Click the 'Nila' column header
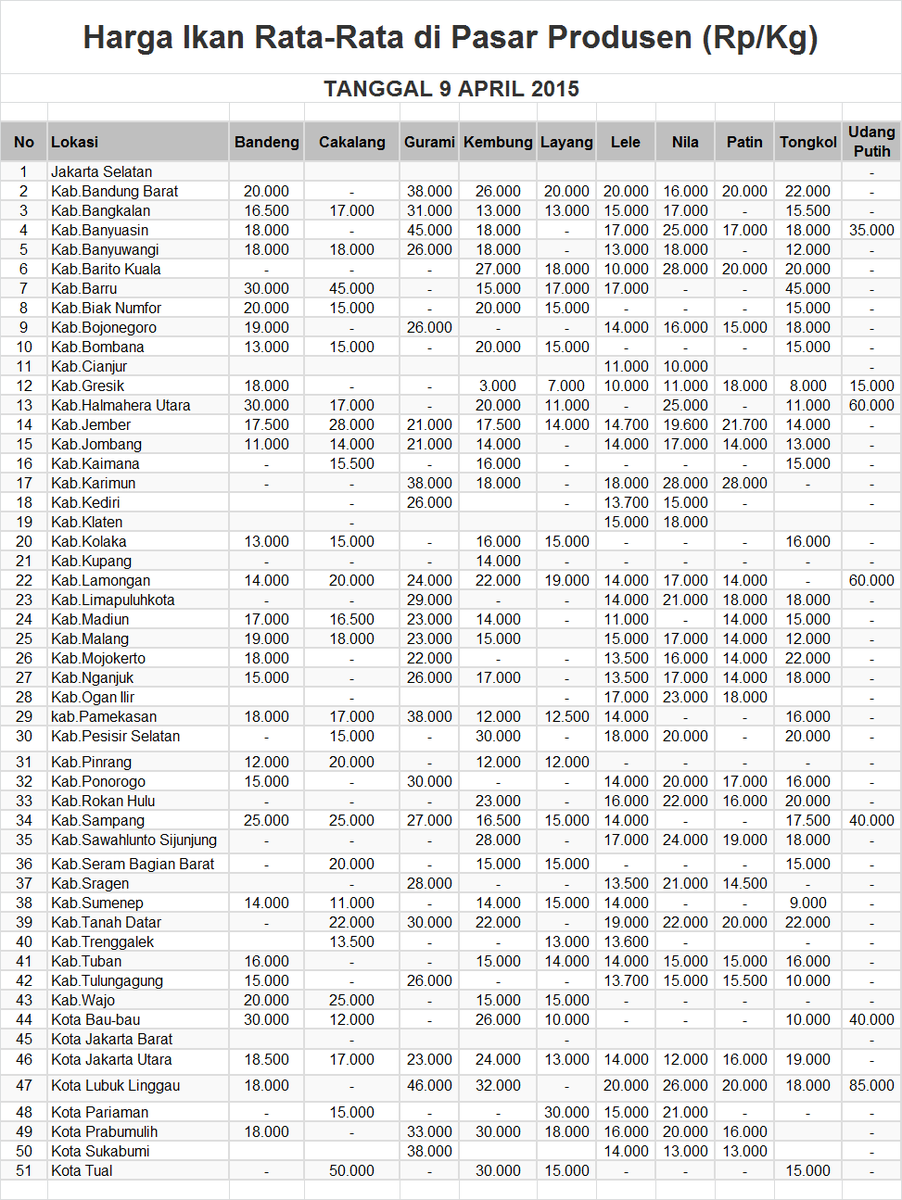 point(685,142)
